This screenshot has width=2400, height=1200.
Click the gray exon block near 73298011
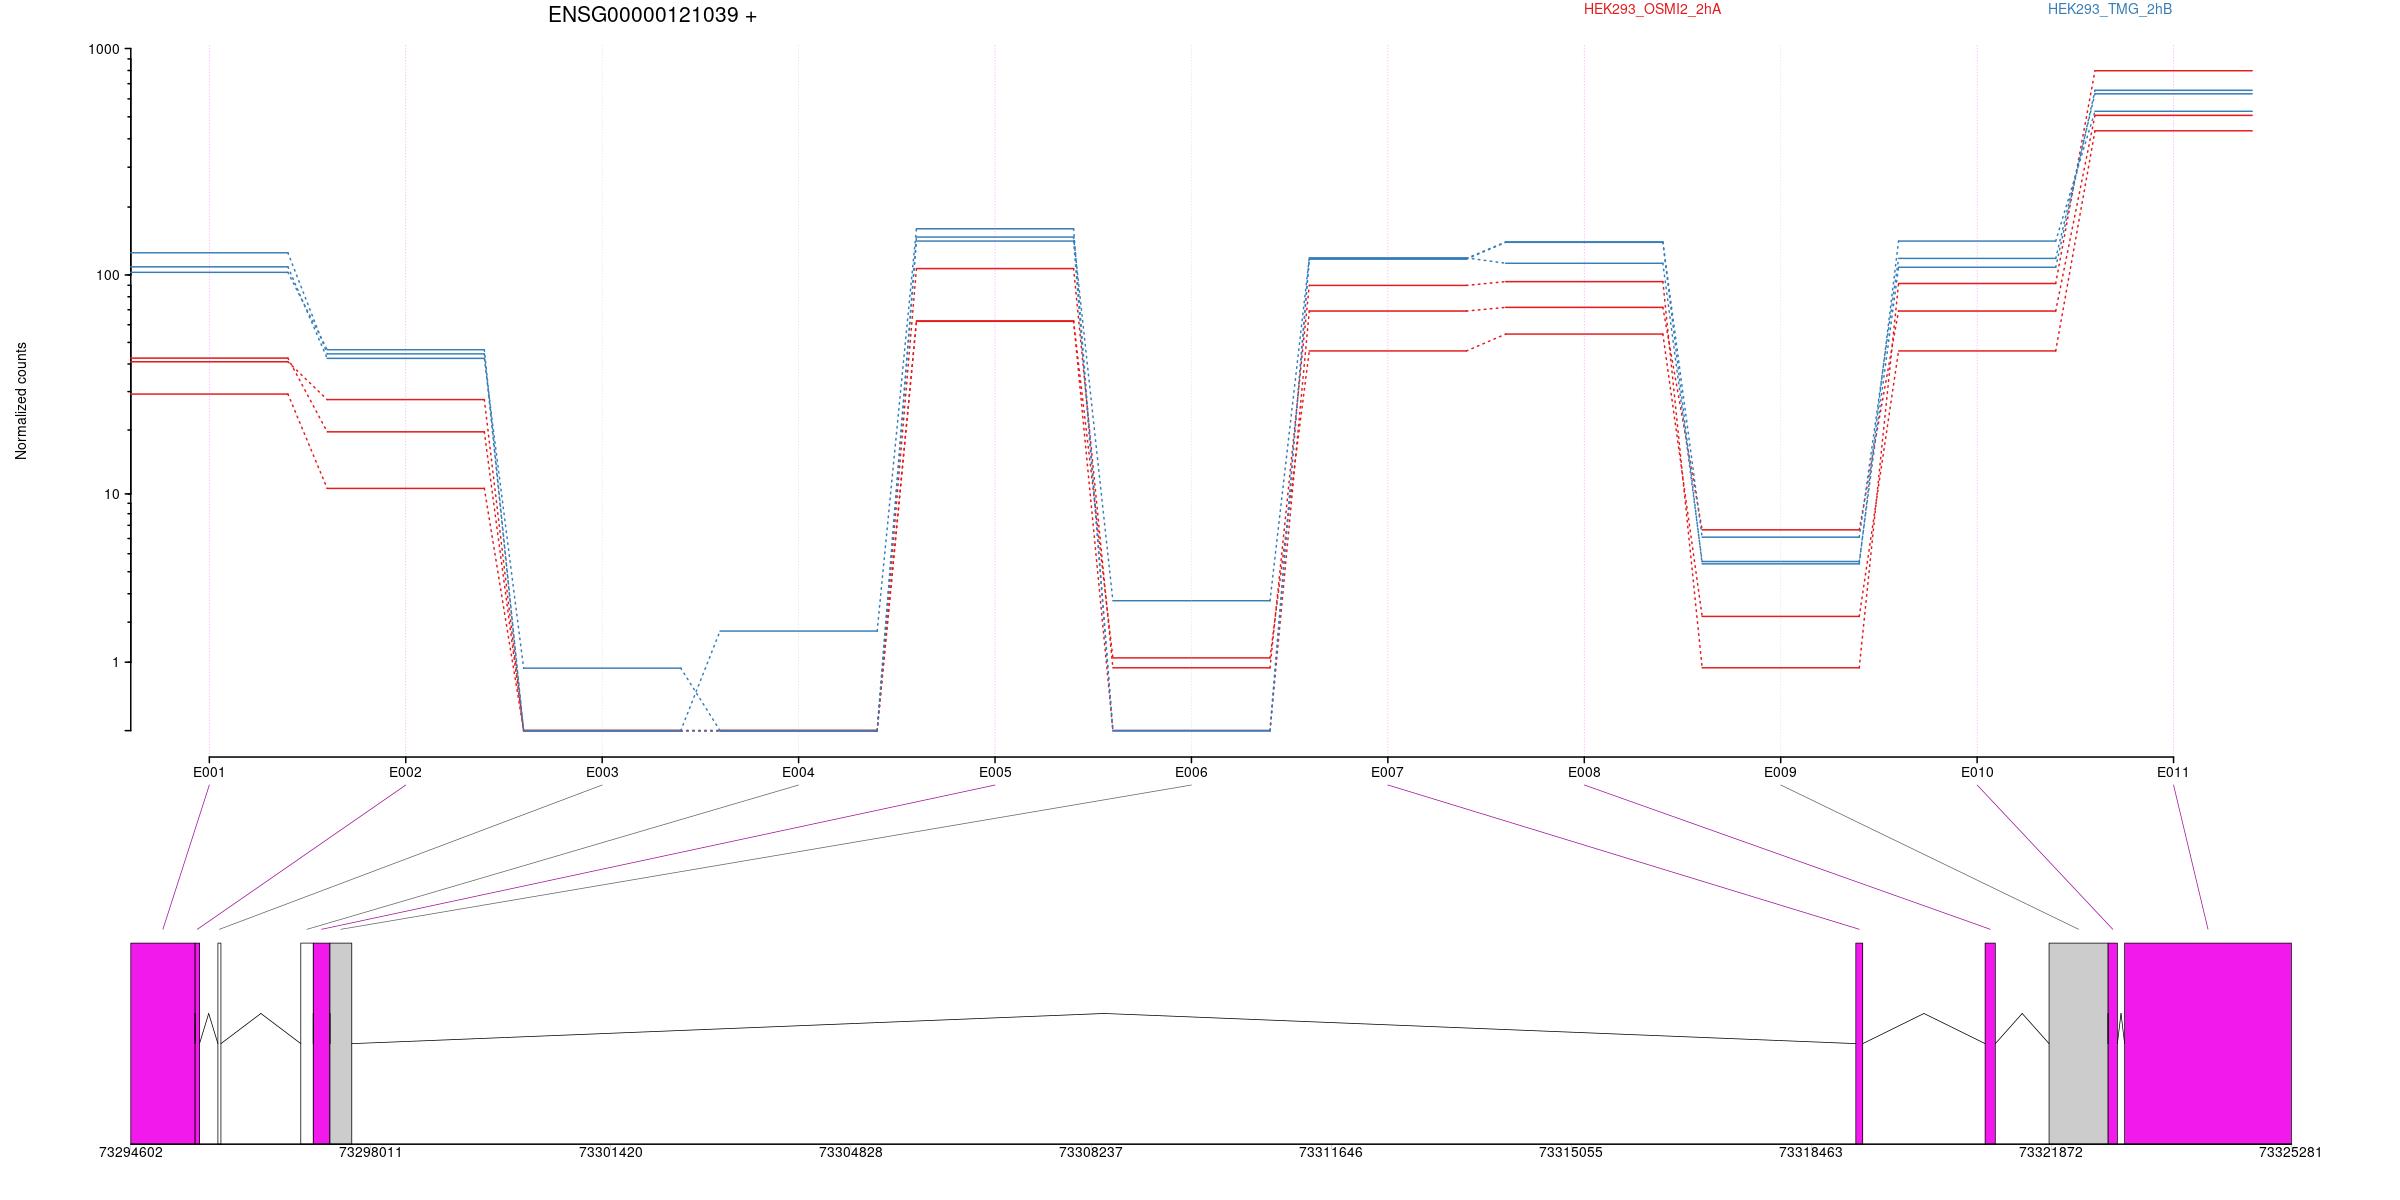[x=341, y=1043]
